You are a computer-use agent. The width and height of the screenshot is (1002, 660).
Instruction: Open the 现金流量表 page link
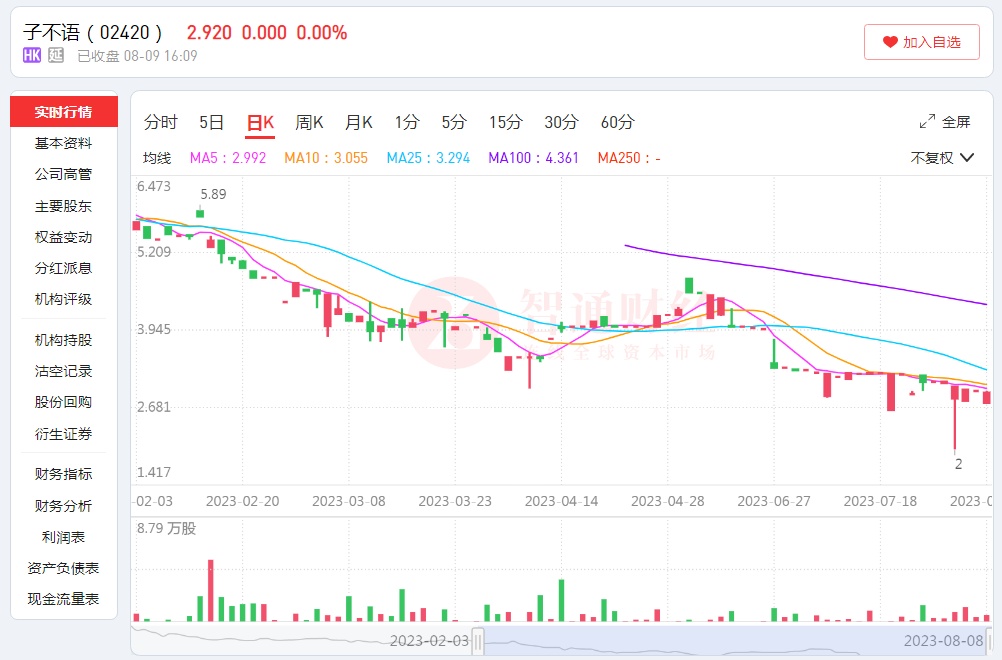pos(63,599)
